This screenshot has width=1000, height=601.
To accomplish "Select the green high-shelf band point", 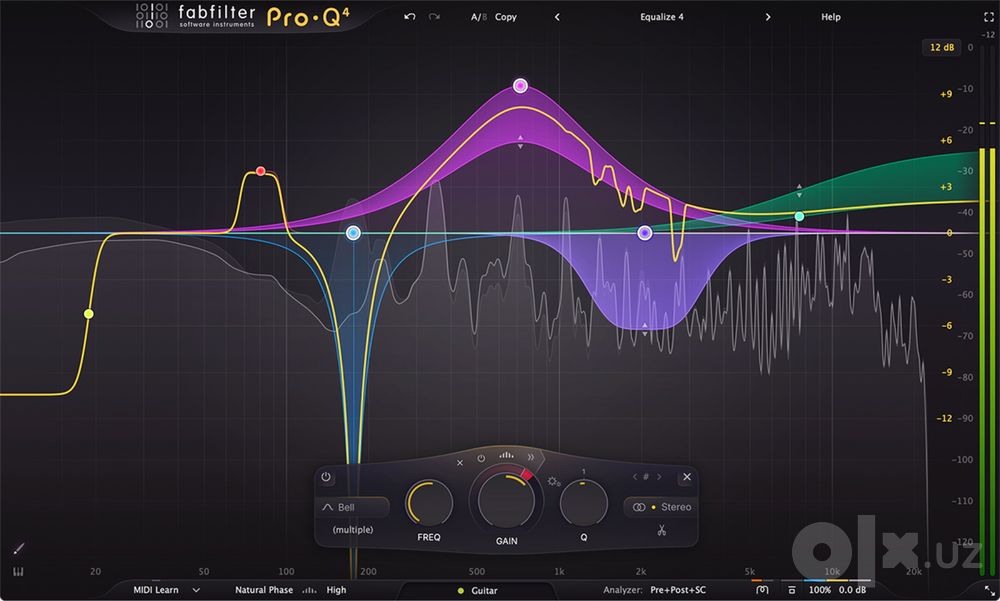I will 799,217.
